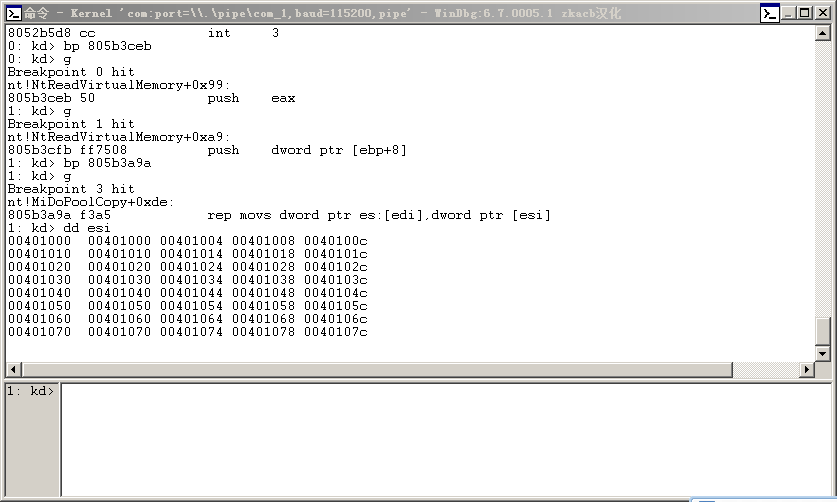The height and width of the screenshot is (502, 837).
Task: Click 'nt!NtReadVirtualMemory+0x99:' text
Action: [x=119, y=85]
